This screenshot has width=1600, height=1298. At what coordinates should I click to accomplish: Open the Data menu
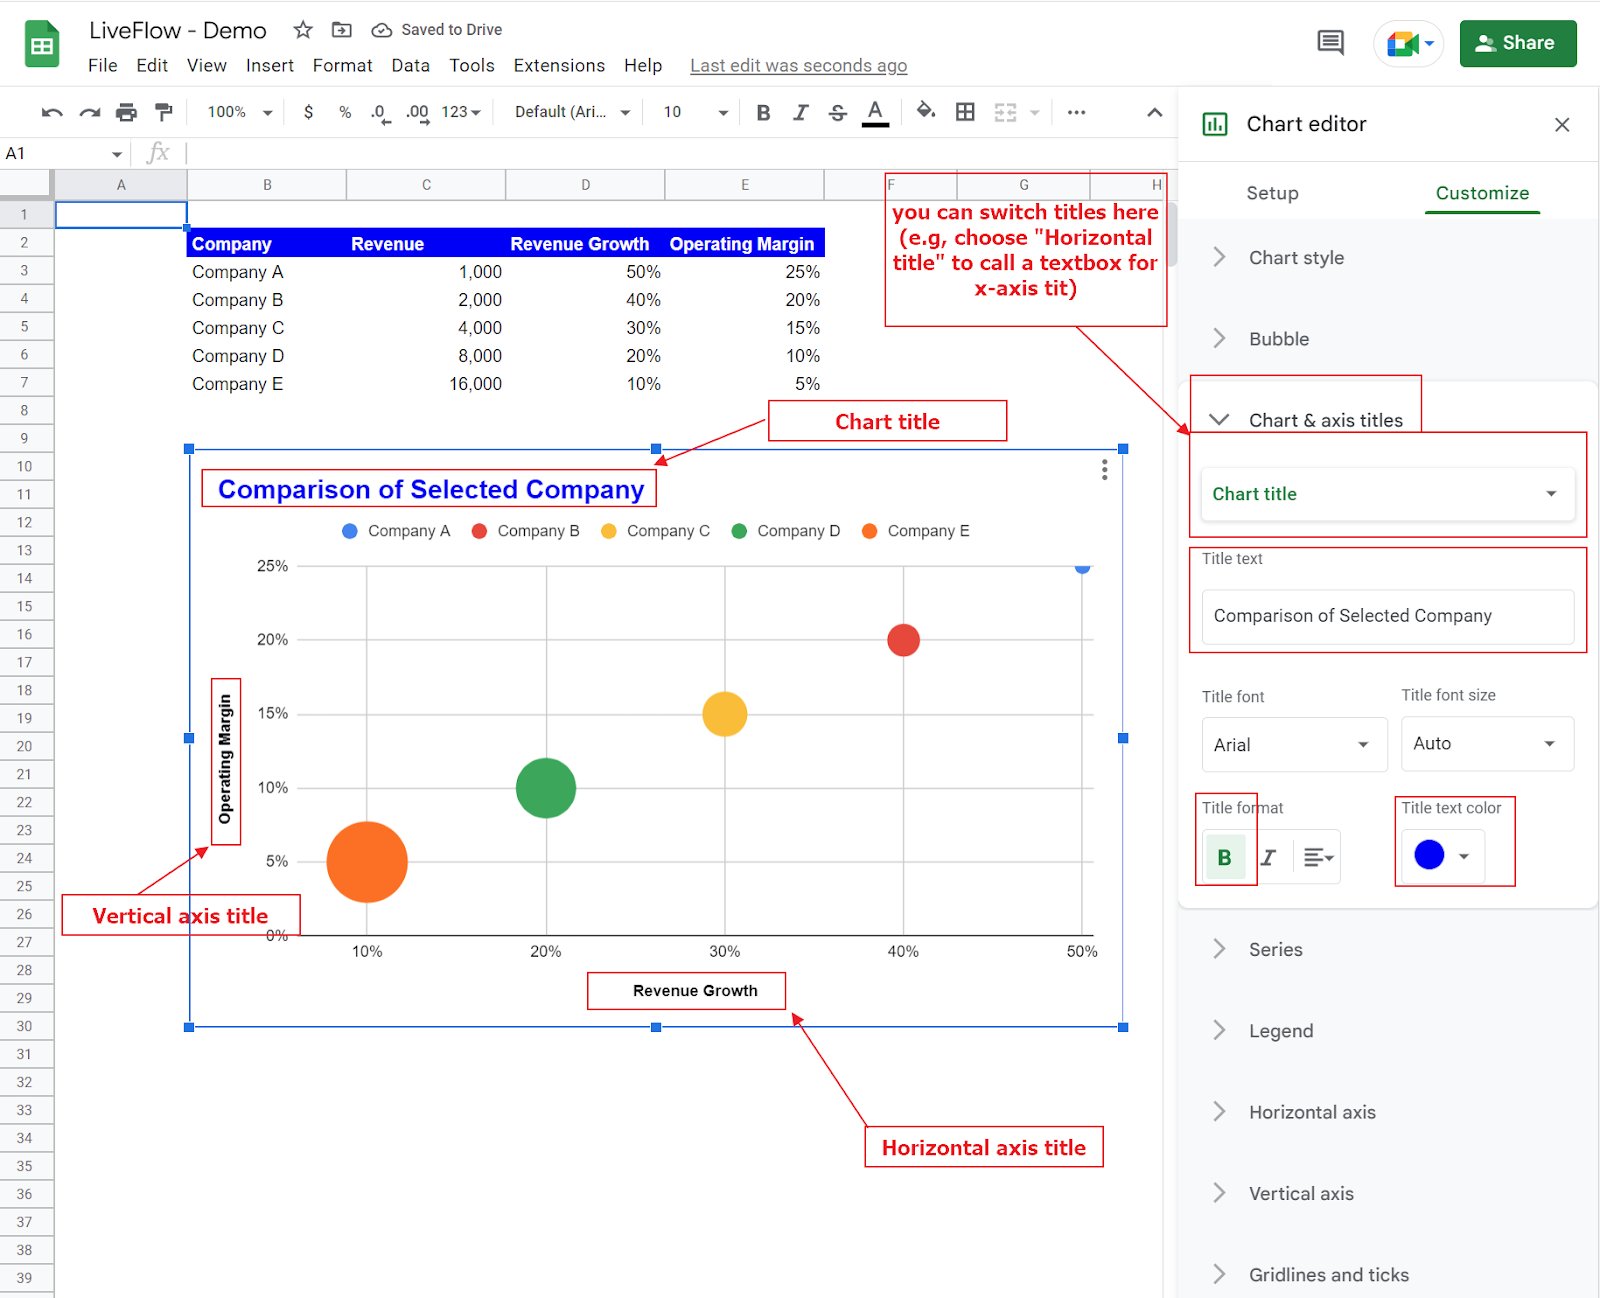(410, 65)
